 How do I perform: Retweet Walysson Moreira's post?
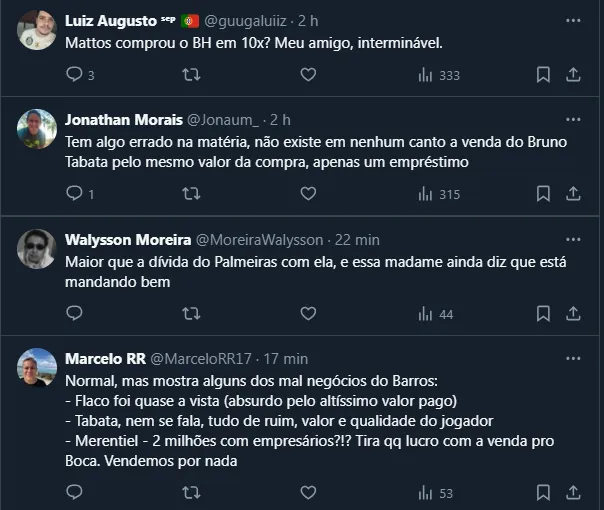click(190, 314)
